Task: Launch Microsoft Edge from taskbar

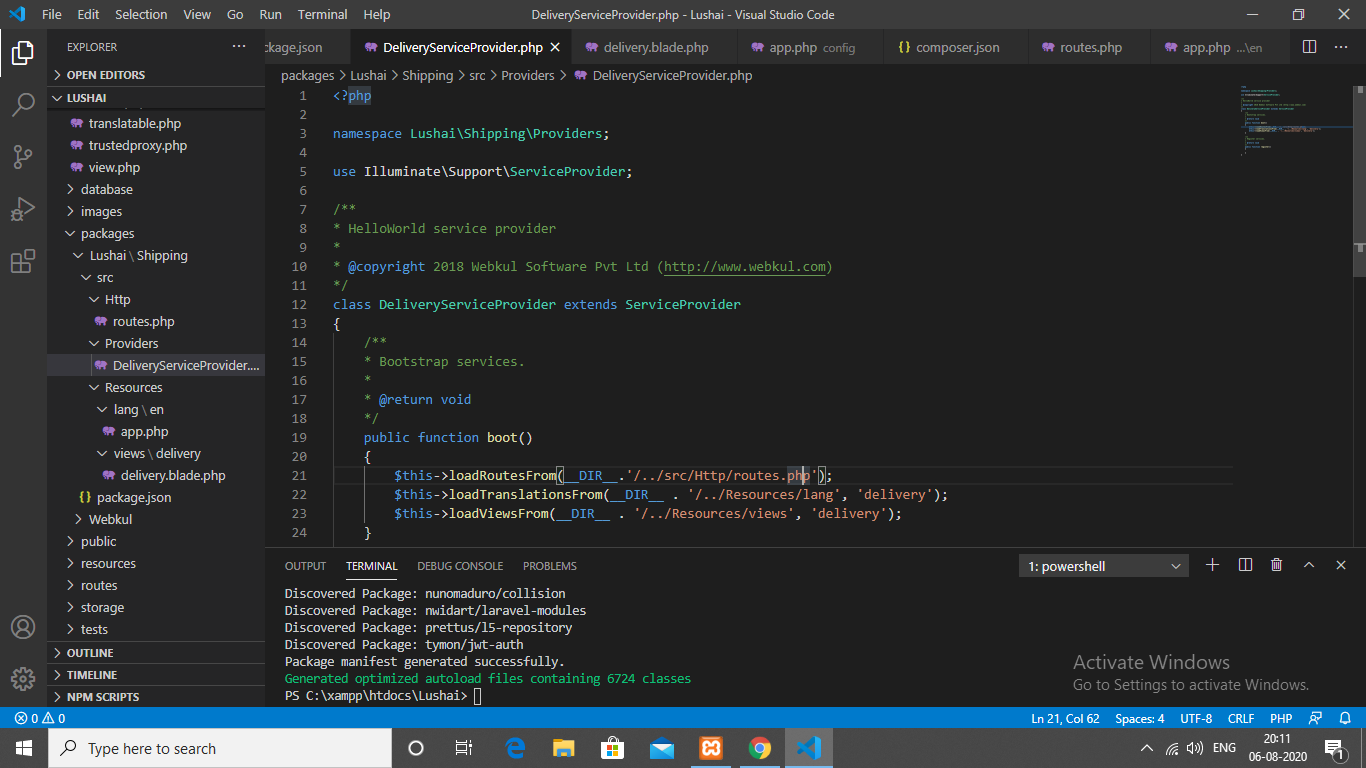Action: [515, 748]
